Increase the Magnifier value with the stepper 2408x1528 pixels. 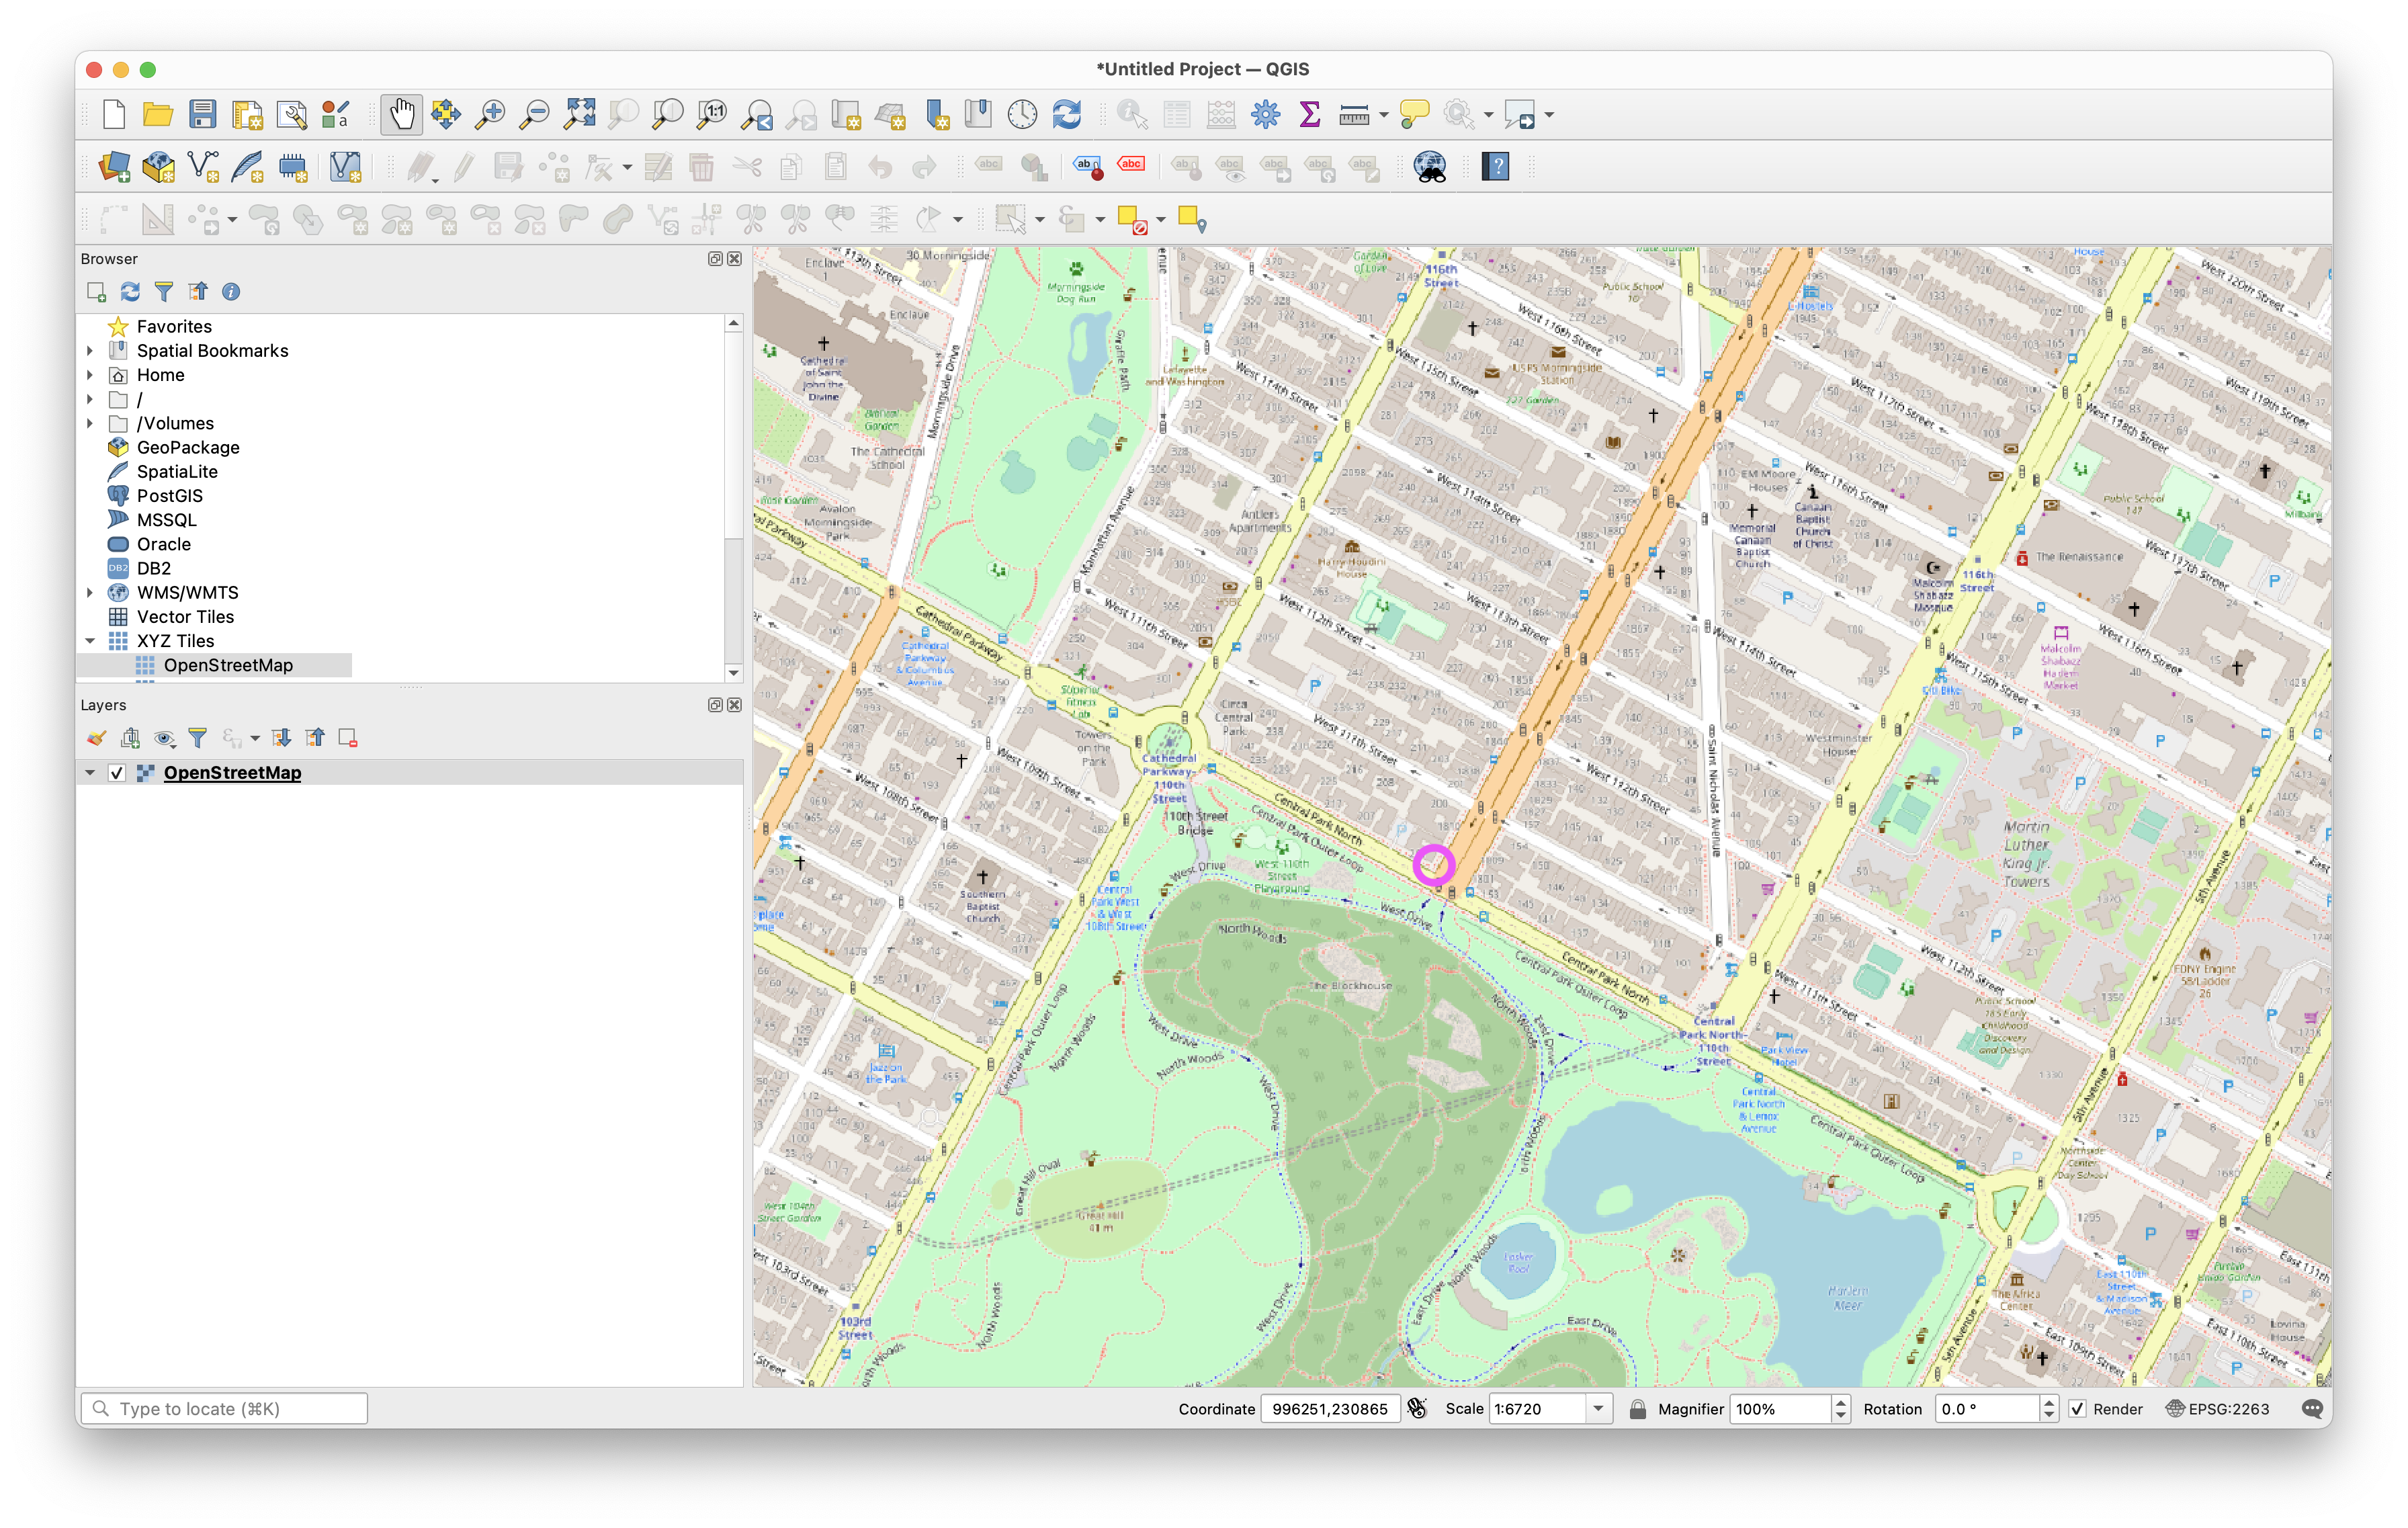point(1840,1403)
